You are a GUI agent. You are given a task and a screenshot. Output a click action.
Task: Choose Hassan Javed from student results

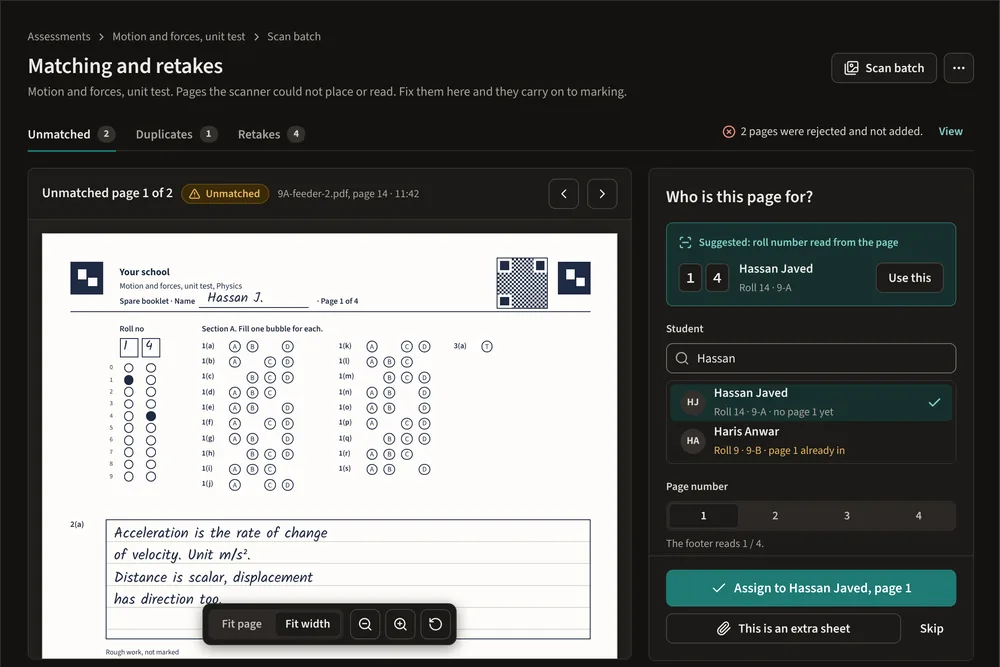point(811,402)
